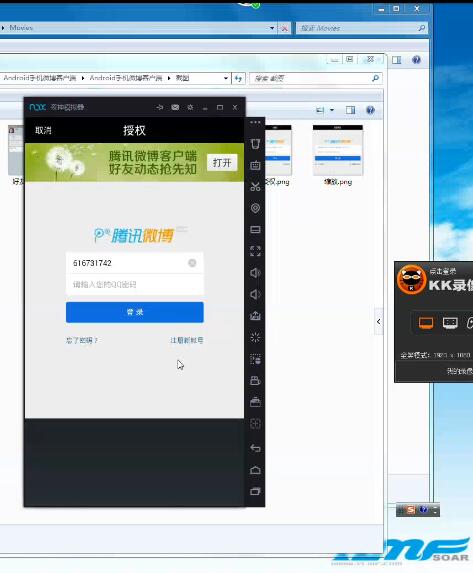This screenshot has width=473, height=573.
Task: Click the arrow before Movies in the address bar
Action: point(3,28)
